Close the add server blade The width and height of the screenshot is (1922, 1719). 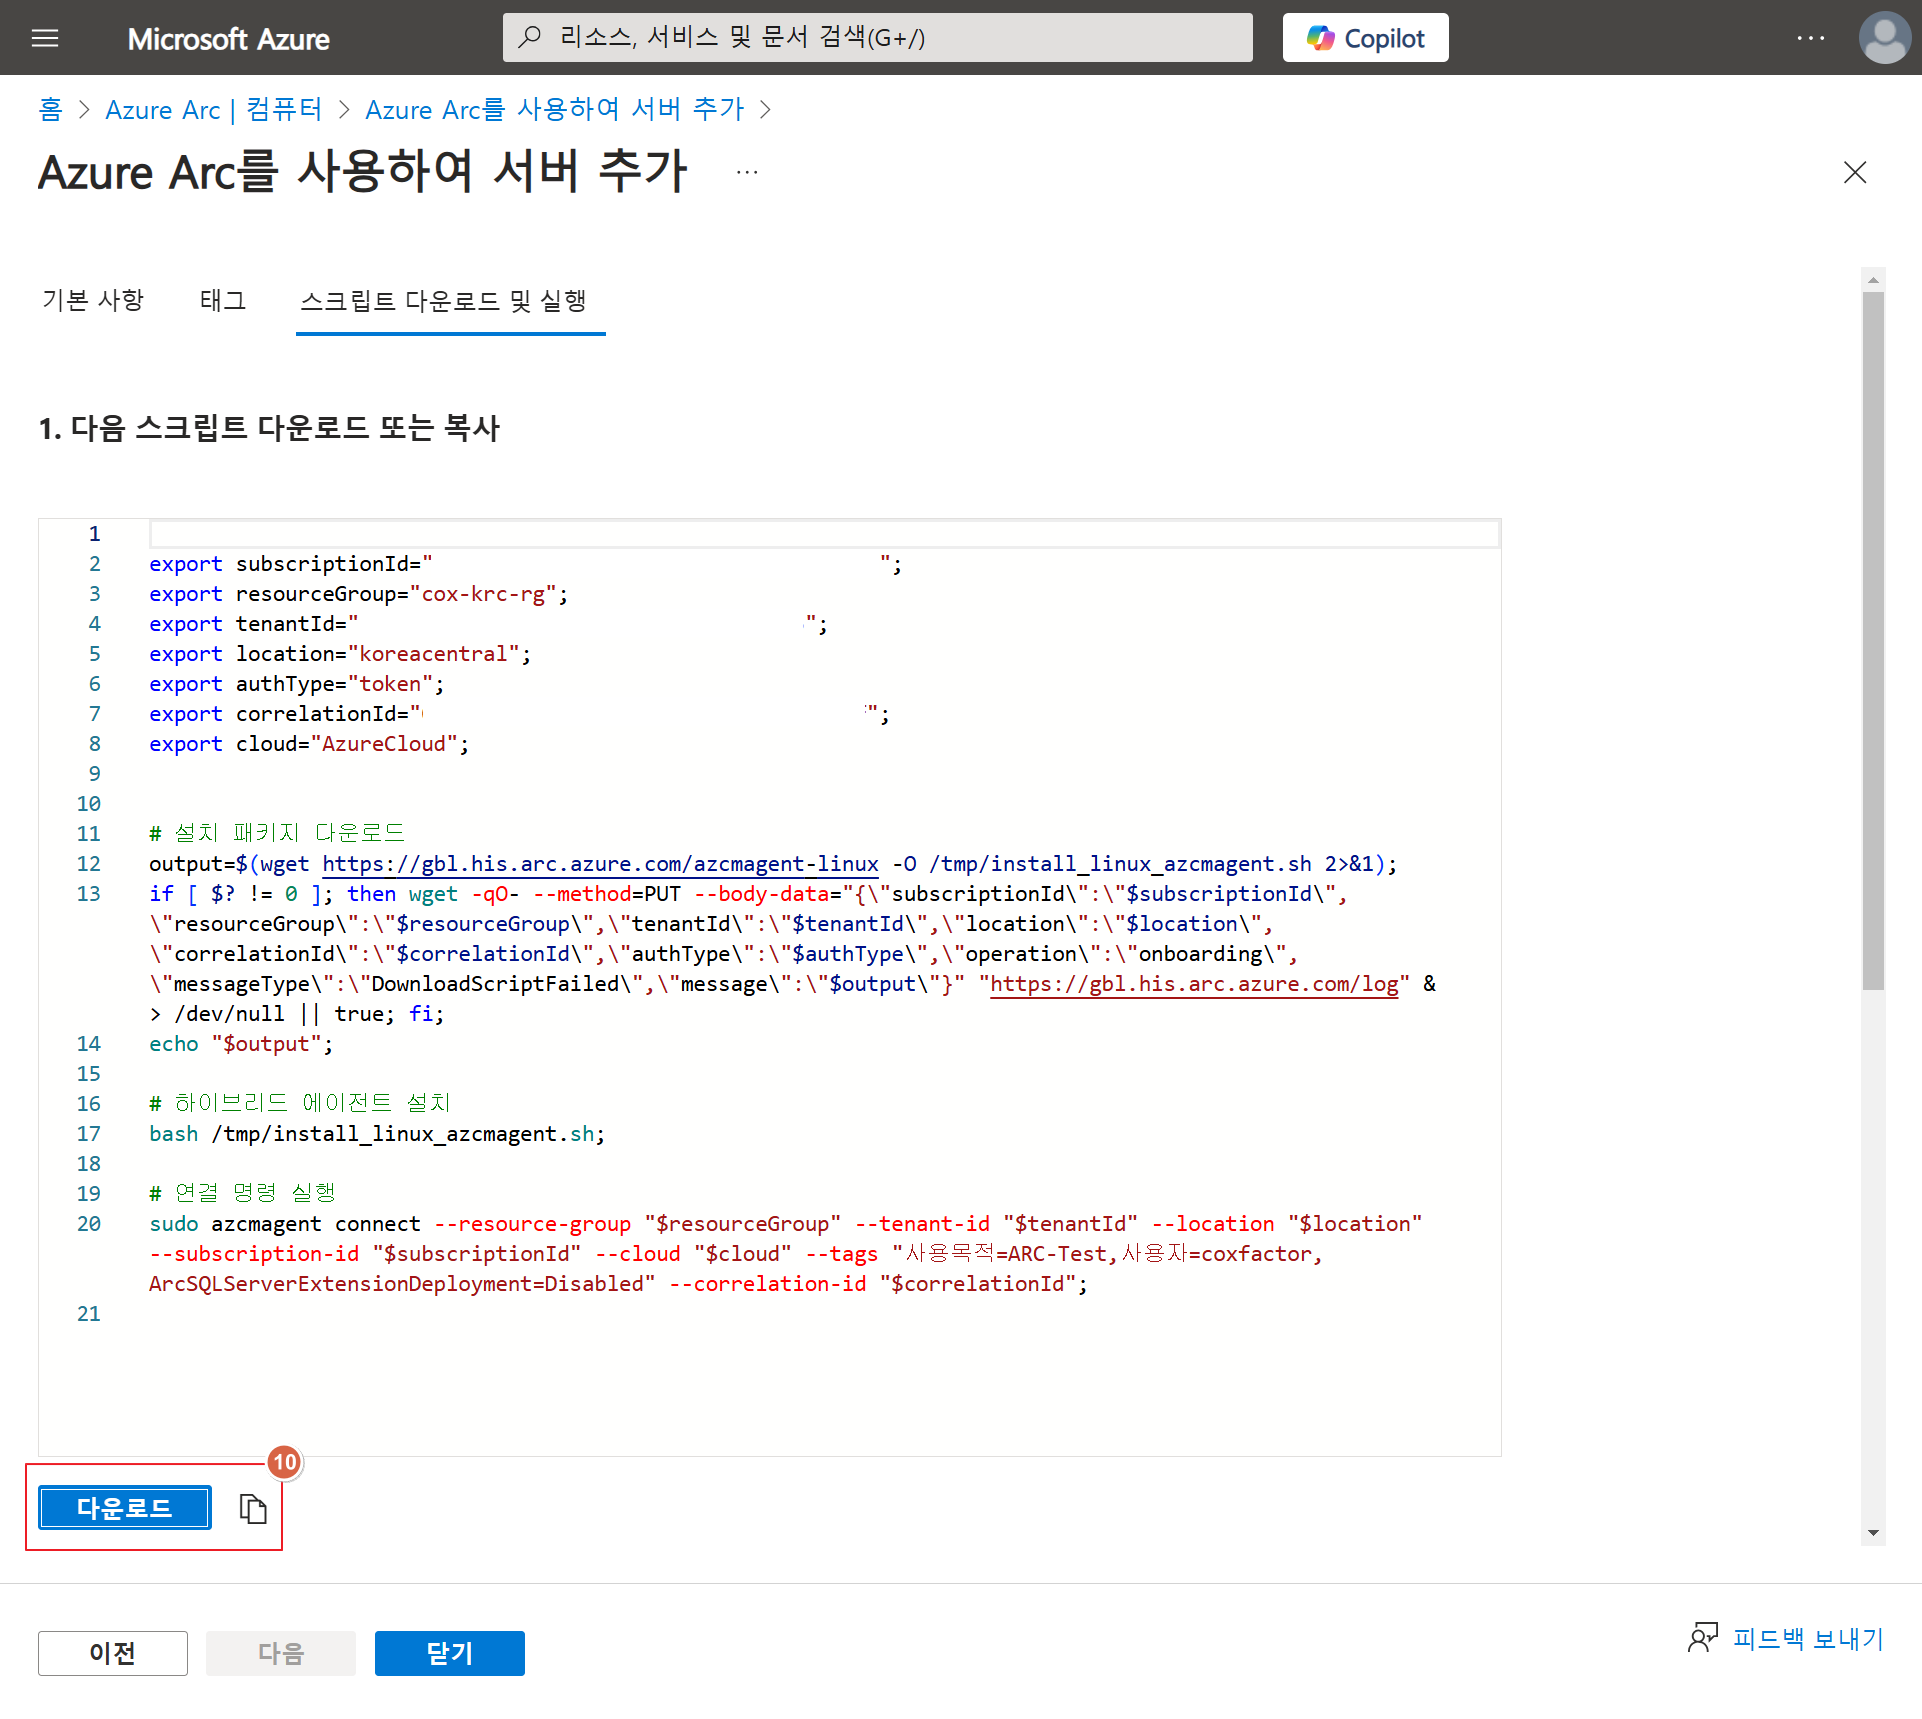click(1855, 173)
